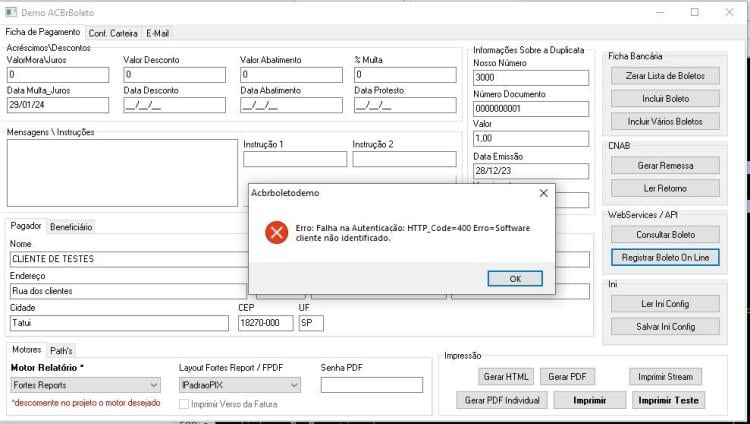Dismiss the error dialog with OK
This screenshot has height=424, width=750.
515,279
